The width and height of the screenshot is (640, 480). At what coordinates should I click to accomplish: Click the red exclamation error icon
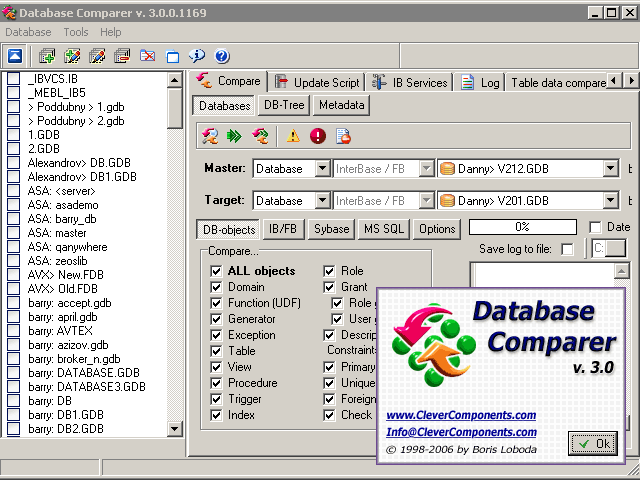pos(318,136)
